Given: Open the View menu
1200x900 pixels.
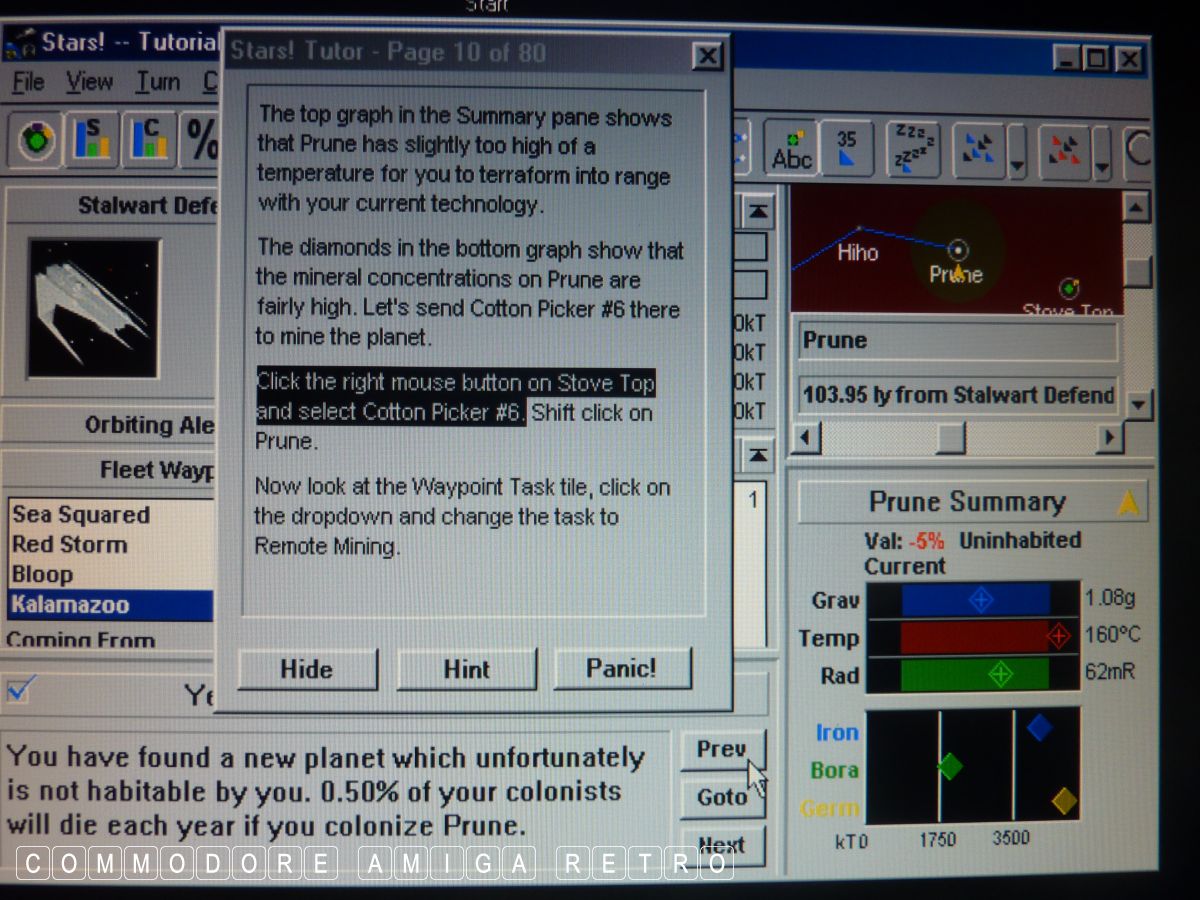Looking at the screenshot, I should point(89,83).
